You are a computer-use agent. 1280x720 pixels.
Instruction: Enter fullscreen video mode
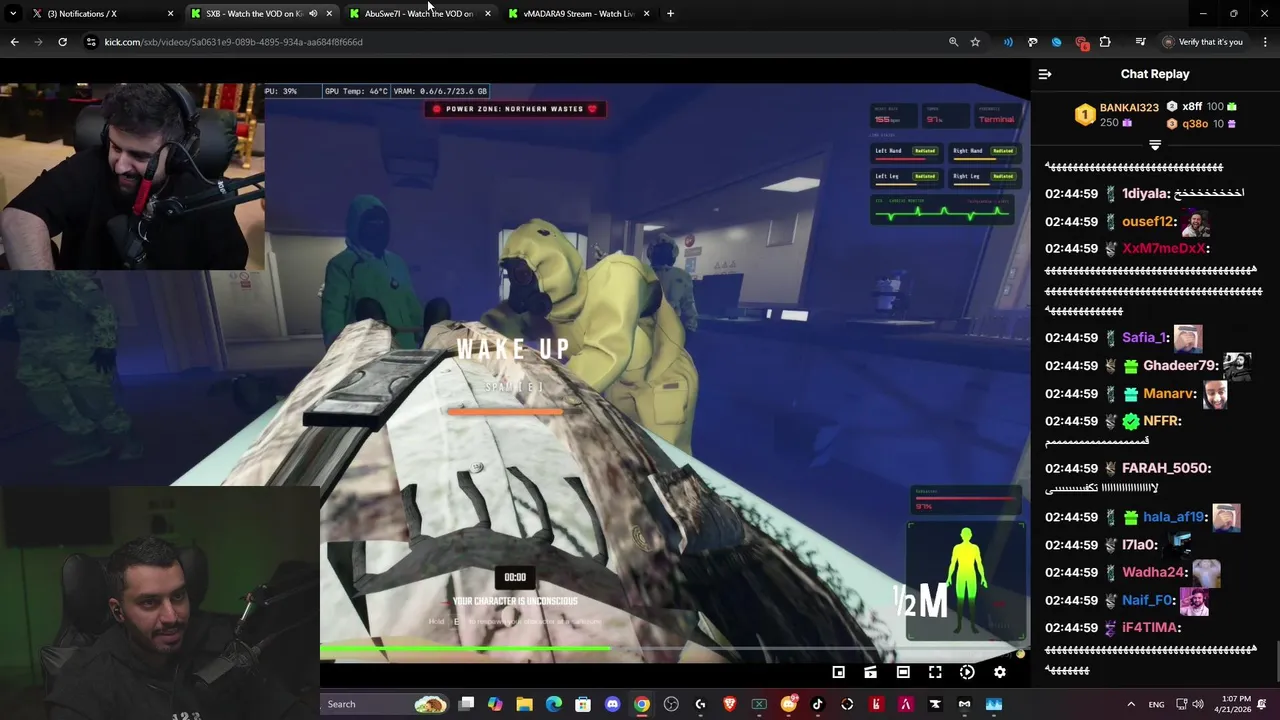coord(935,672)
